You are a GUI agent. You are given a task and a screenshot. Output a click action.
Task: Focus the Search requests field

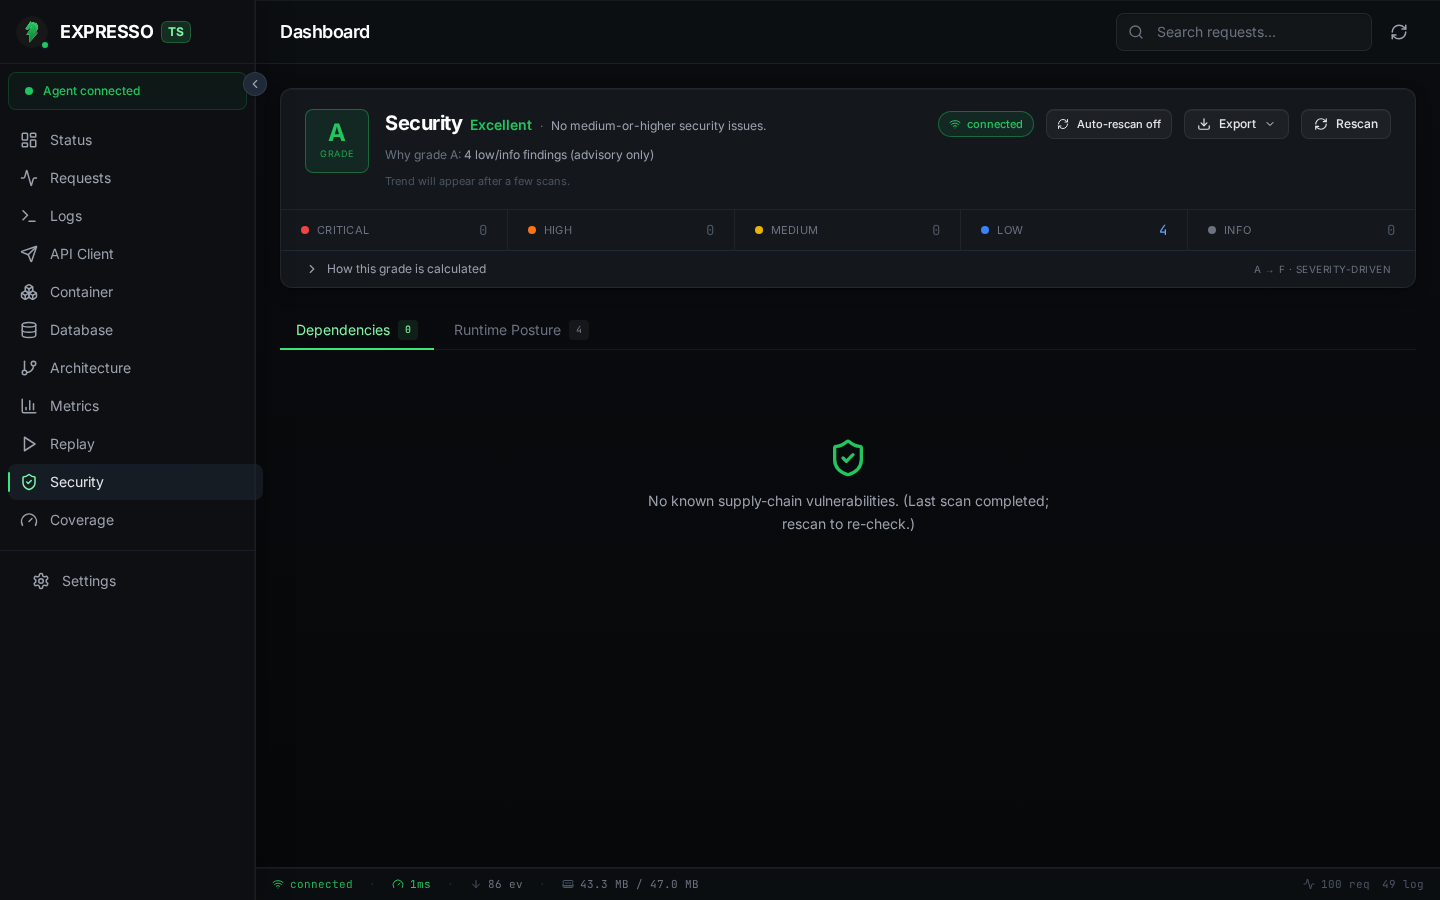[x=1243, y=32]
